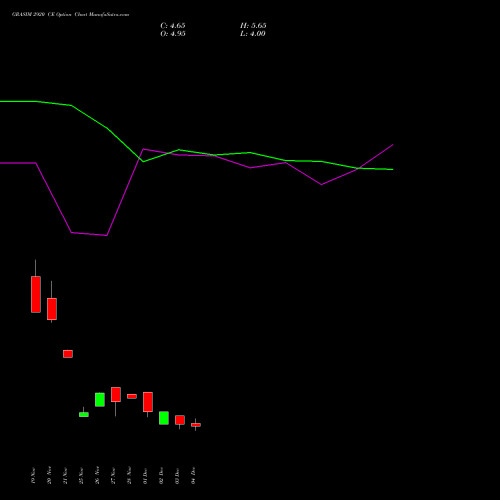Select the red candlestick for 03 Dec
The image size is (500, 500).
[180, 420]
